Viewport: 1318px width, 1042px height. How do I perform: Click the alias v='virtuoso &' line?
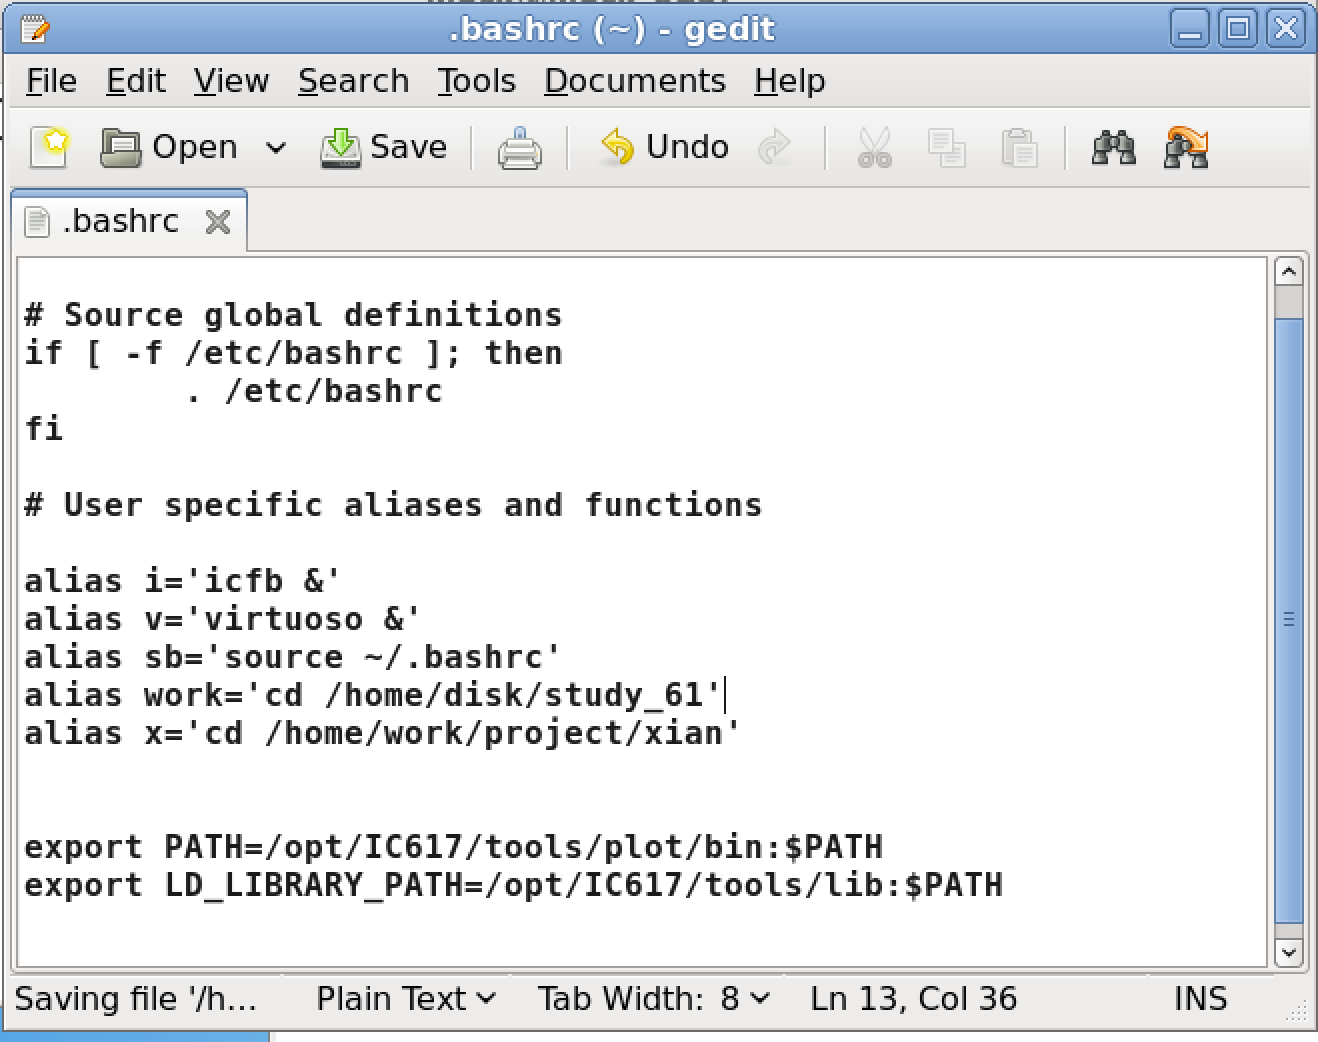(222, 619)
